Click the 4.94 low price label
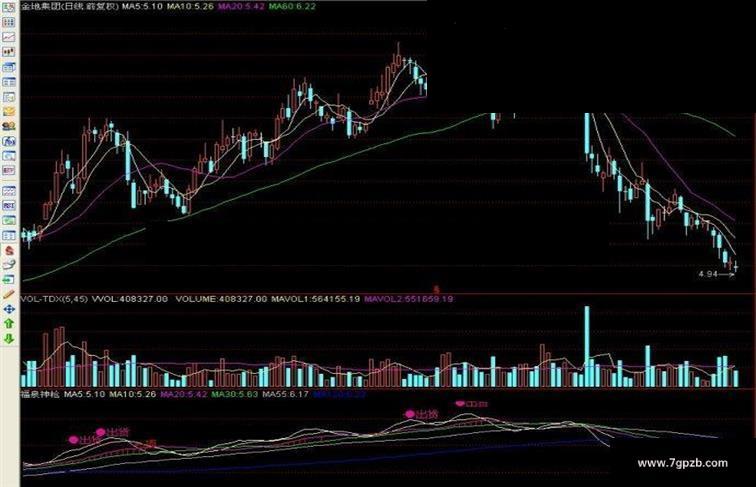 (708, 274)
